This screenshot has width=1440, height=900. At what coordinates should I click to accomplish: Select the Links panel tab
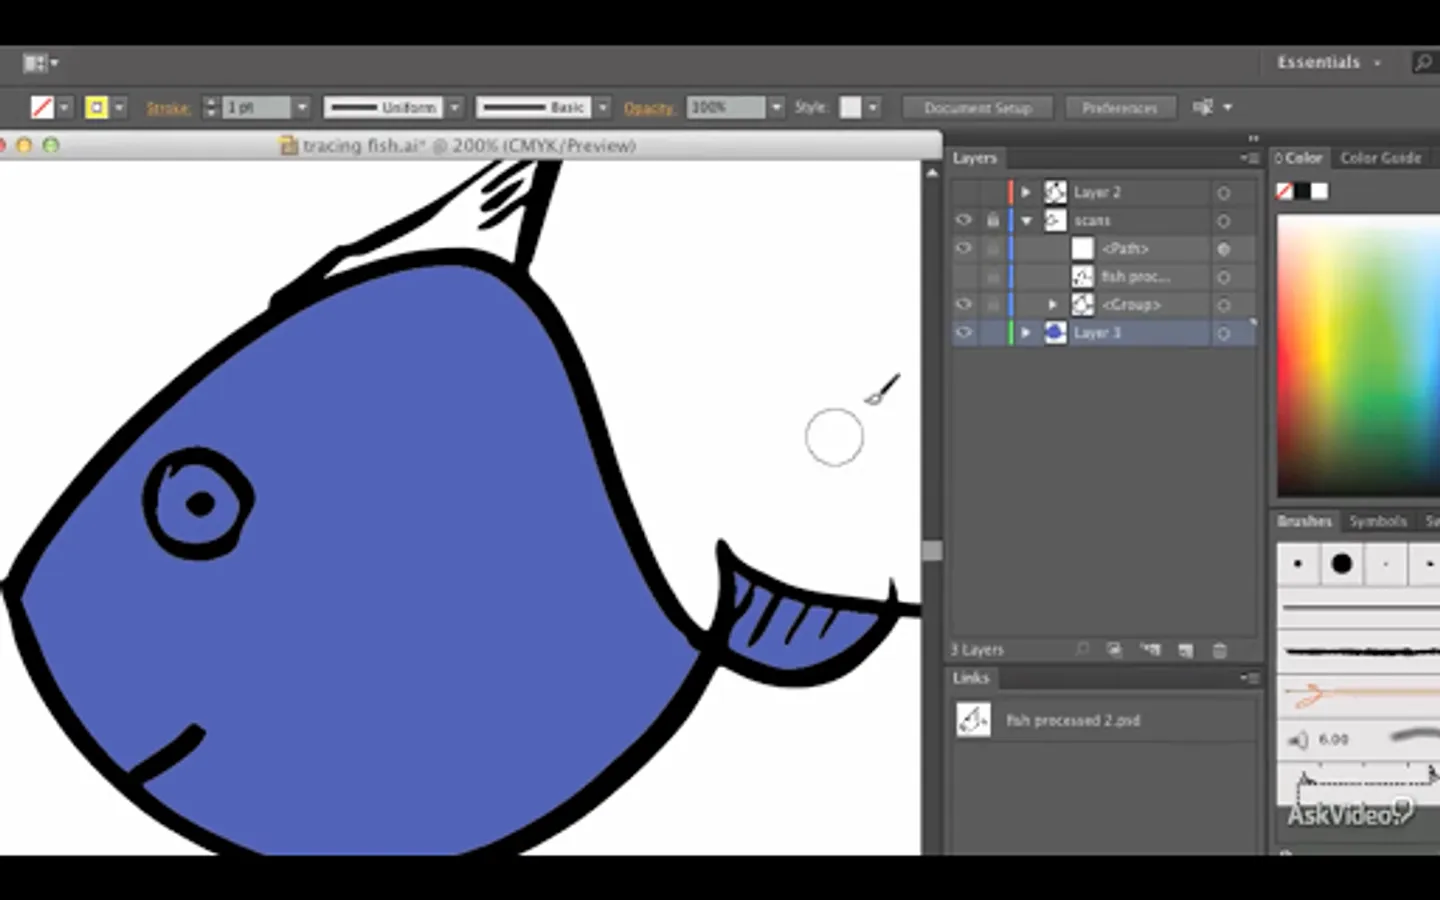[x=971, y=678]
